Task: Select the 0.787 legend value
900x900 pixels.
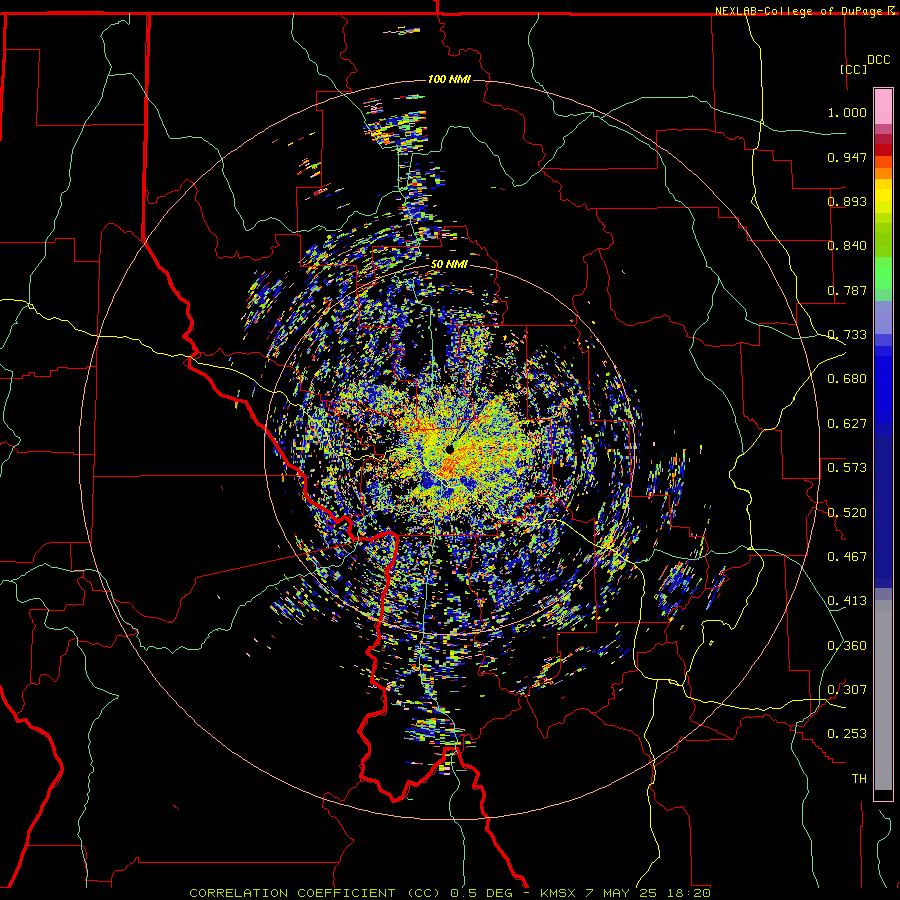Action: tap(847, 290)
